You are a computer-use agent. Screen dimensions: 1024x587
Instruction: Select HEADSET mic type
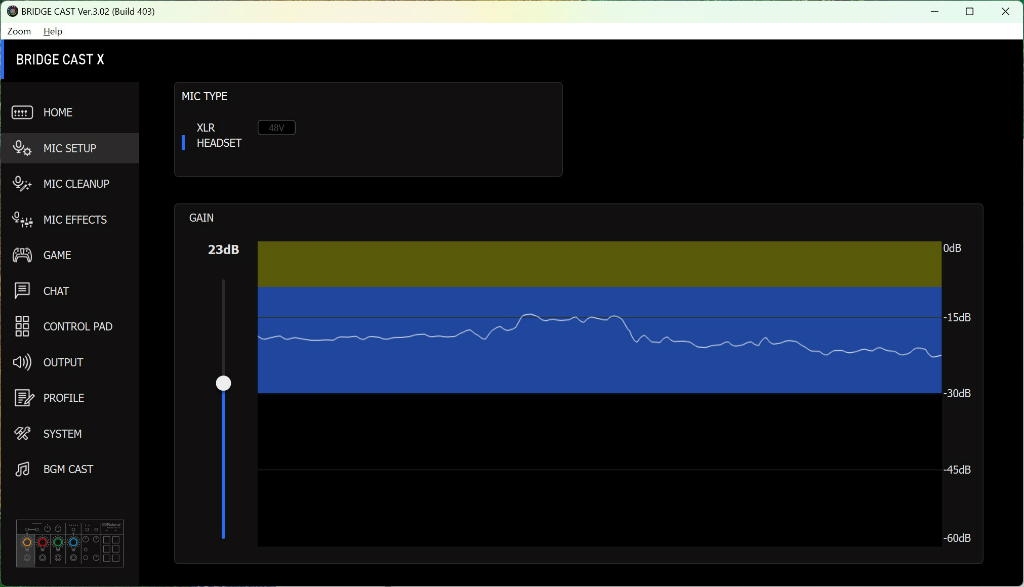pyautogui.click(x=219, y=143)
